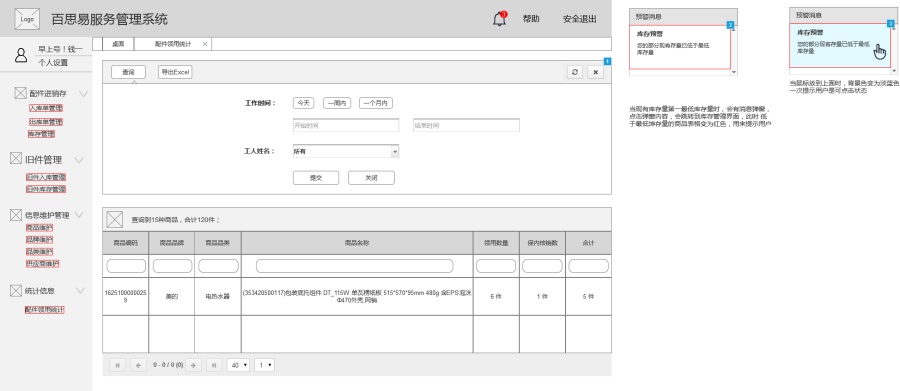
Task: Go to previous page arrow
Action: [x=138, y=365]
